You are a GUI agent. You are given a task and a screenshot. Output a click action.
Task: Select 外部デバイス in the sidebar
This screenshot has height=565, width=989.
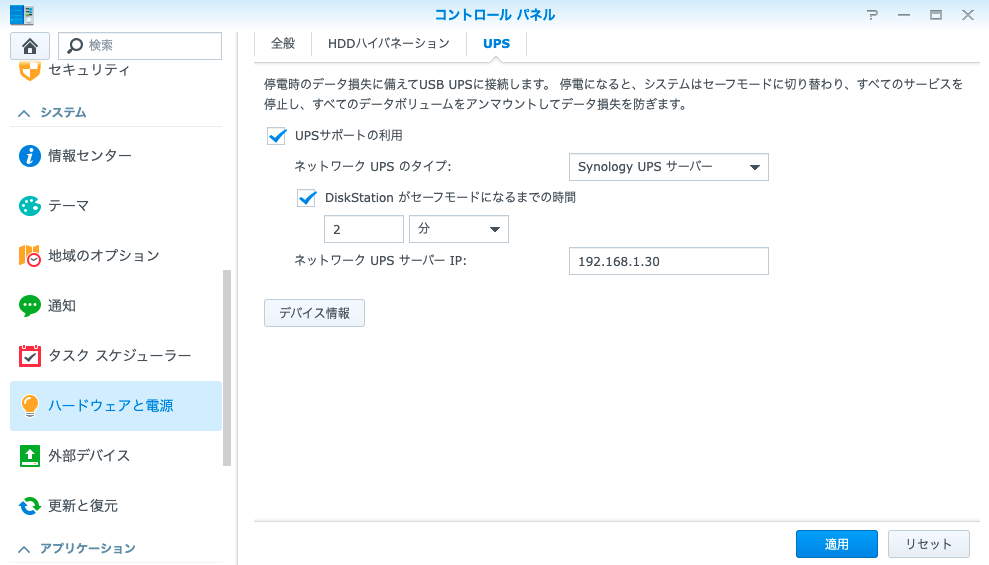point(116,455)
